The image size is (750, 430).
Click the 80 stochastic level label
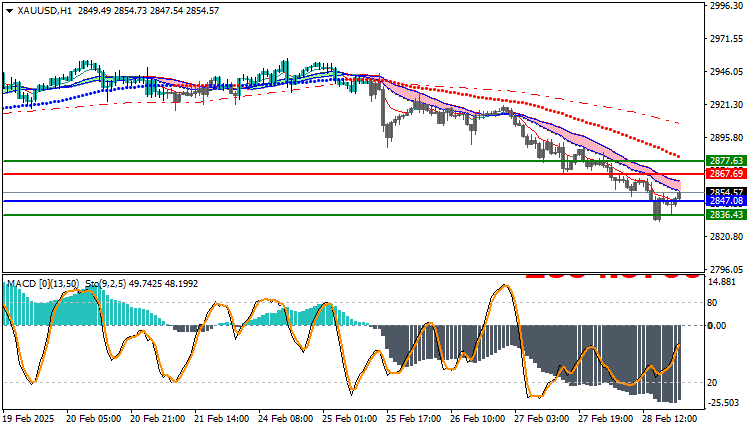click(x=712, y=303)
